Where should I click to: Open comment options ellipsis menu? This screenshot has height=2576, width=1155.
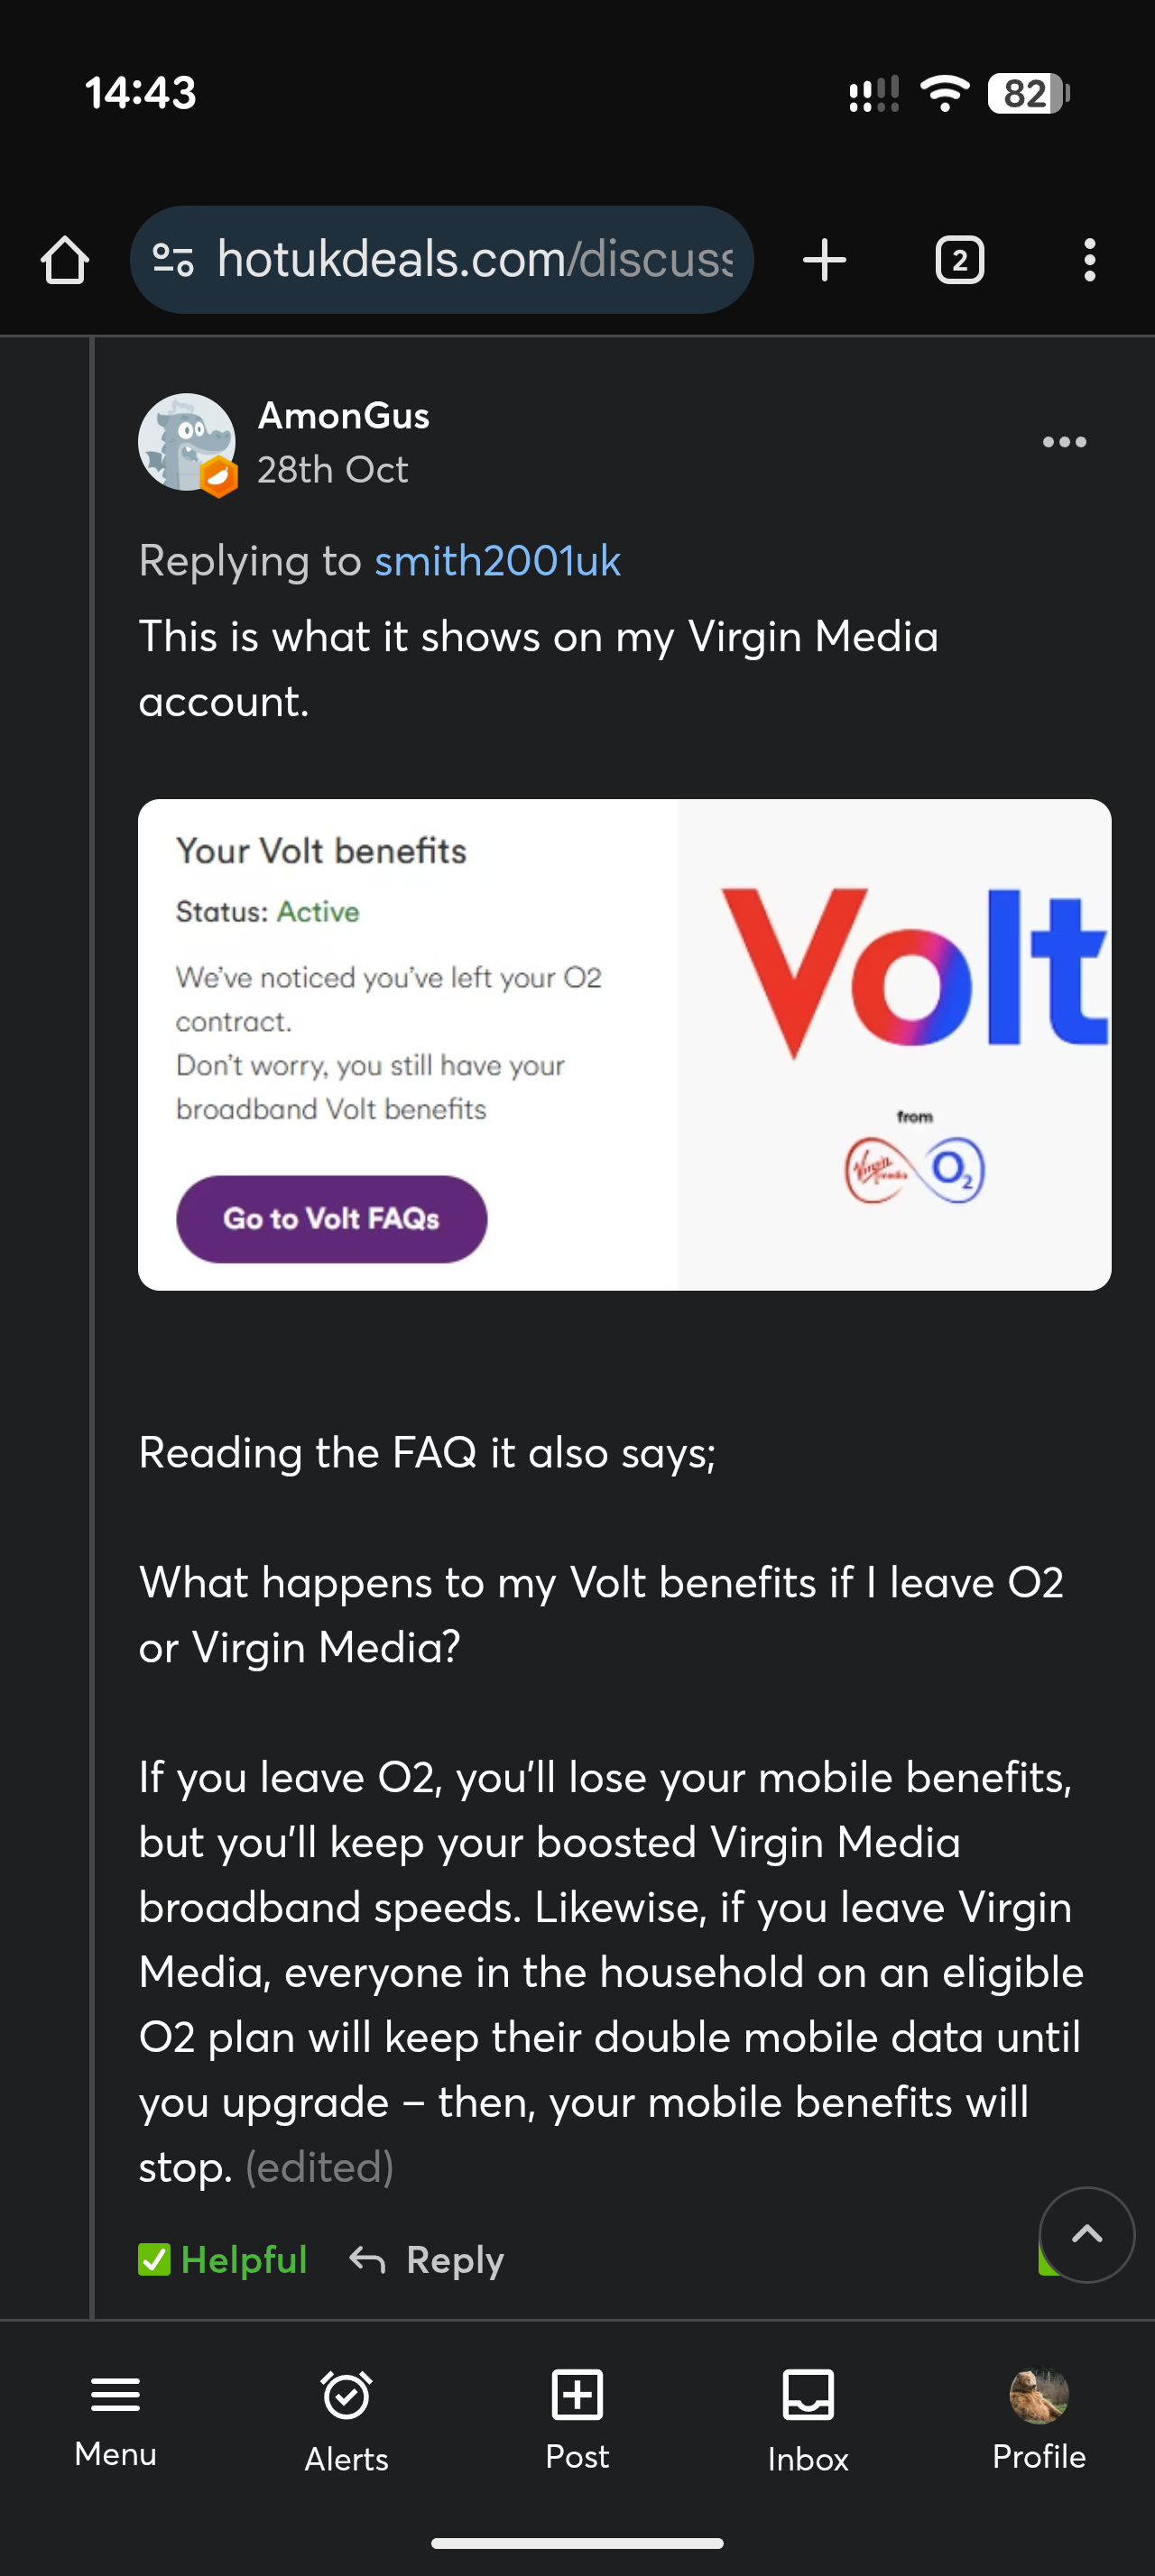click(1064, 442)
